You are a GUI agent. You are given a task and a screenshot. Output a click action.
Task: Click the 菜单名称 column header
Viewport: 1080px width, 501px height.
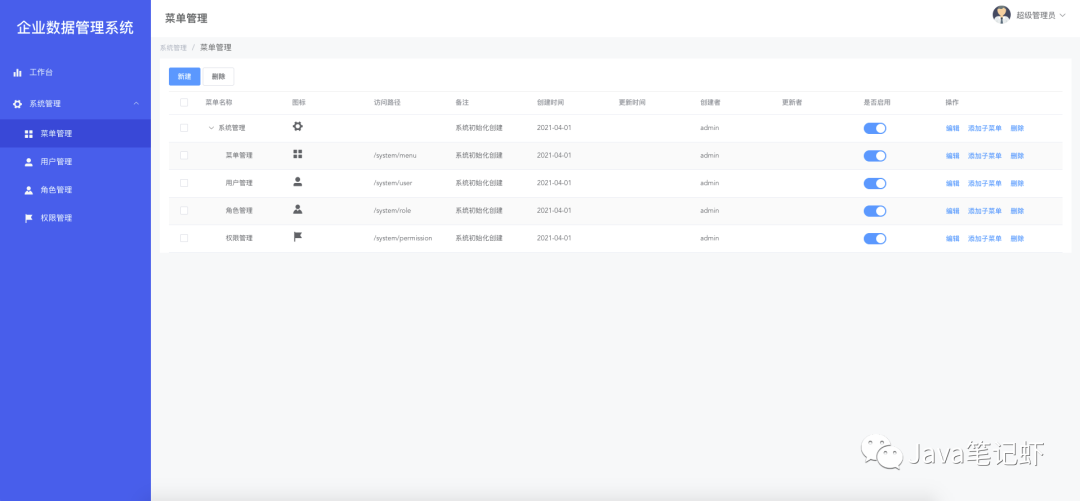tap(219, 102)
